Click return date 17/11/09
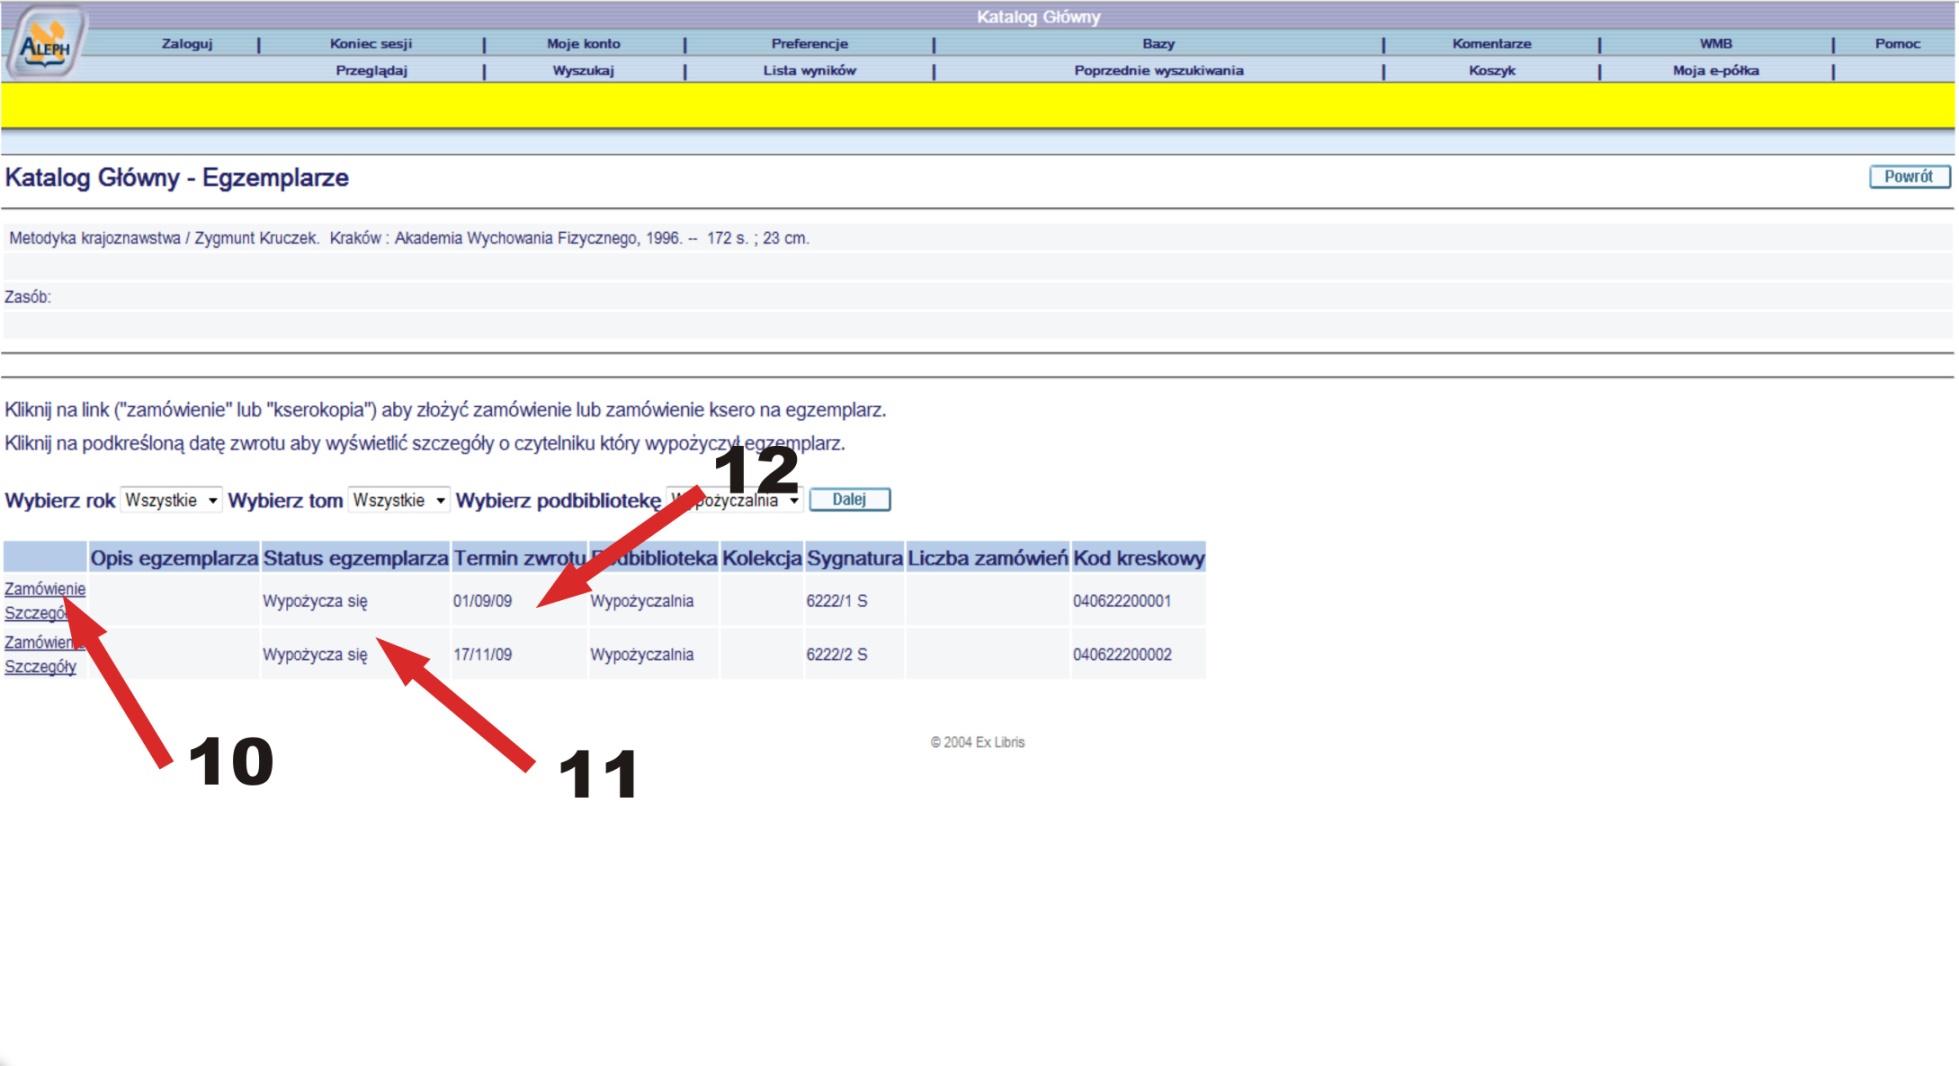Screen dimensions: 1959x1066 (482, 654)
